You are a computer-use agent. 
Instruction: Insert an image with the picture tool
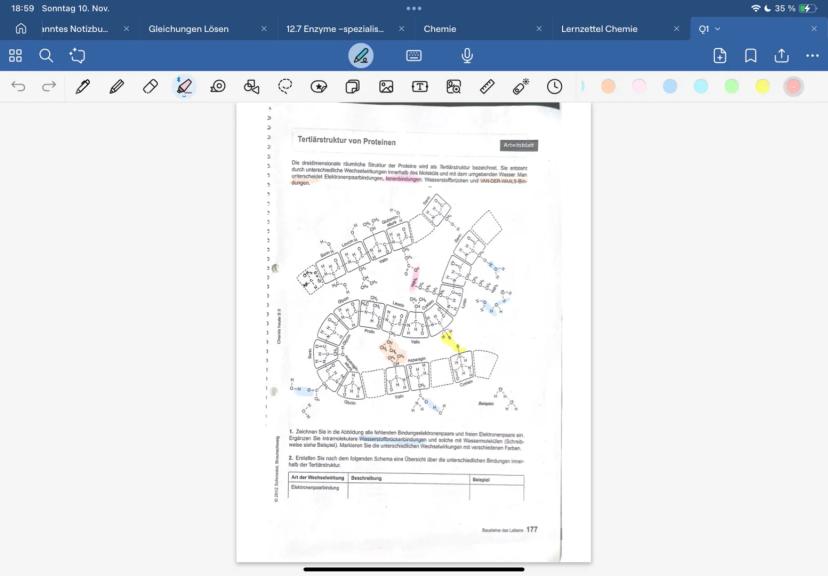(x=386, y=87)
